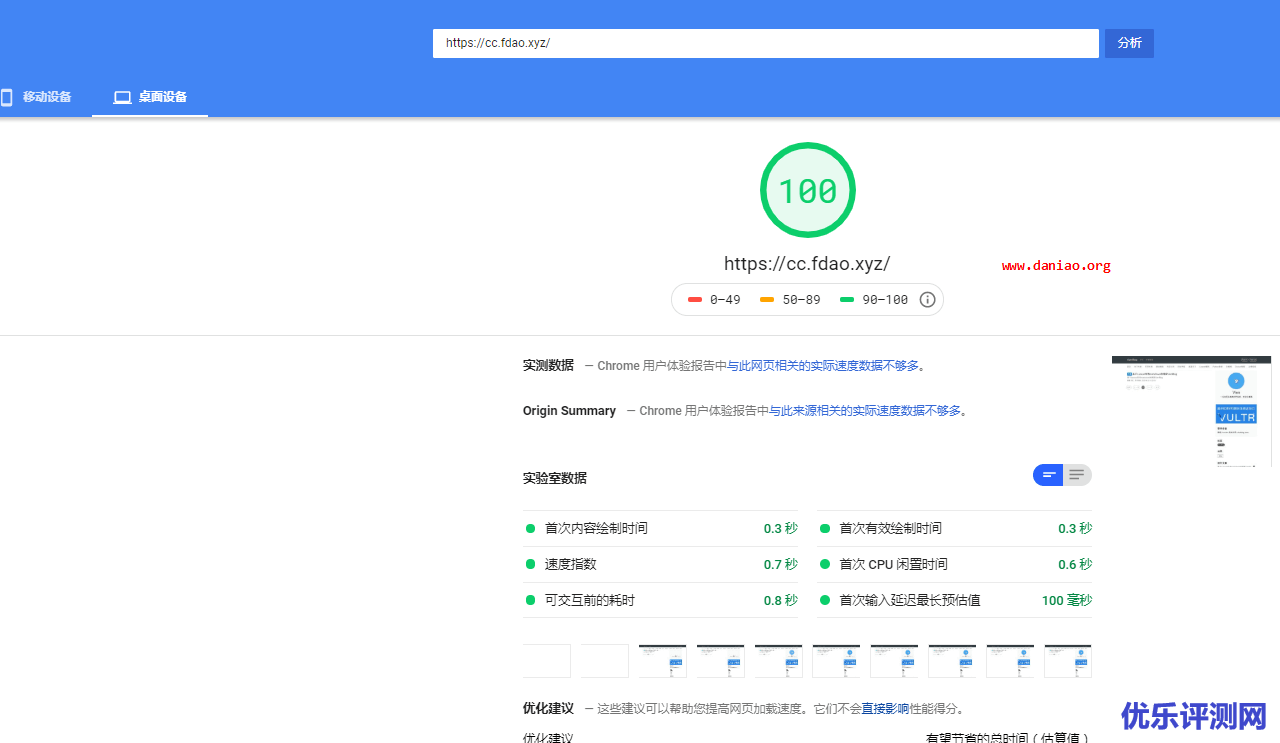Switch to the detailed metrics list view
The width and height of the screenshot is (1280, 743).
1076,475
